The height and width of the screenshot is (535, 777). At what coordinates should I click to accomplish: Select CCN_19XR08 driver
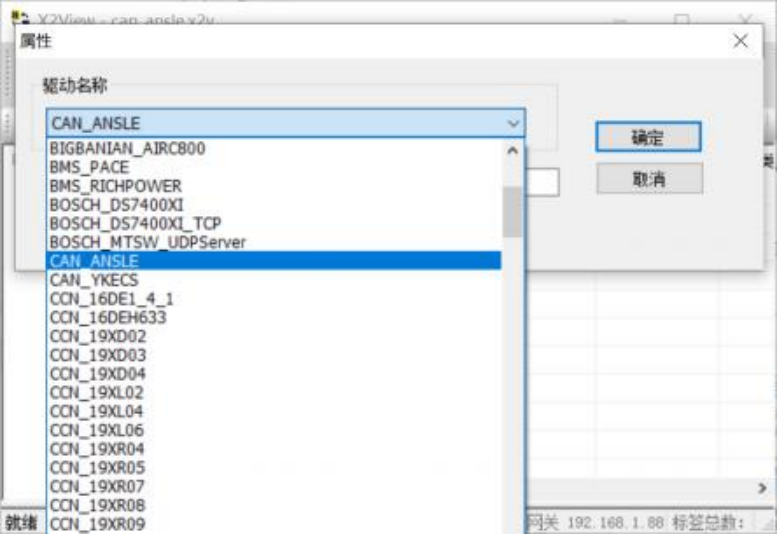click(274, 506)
